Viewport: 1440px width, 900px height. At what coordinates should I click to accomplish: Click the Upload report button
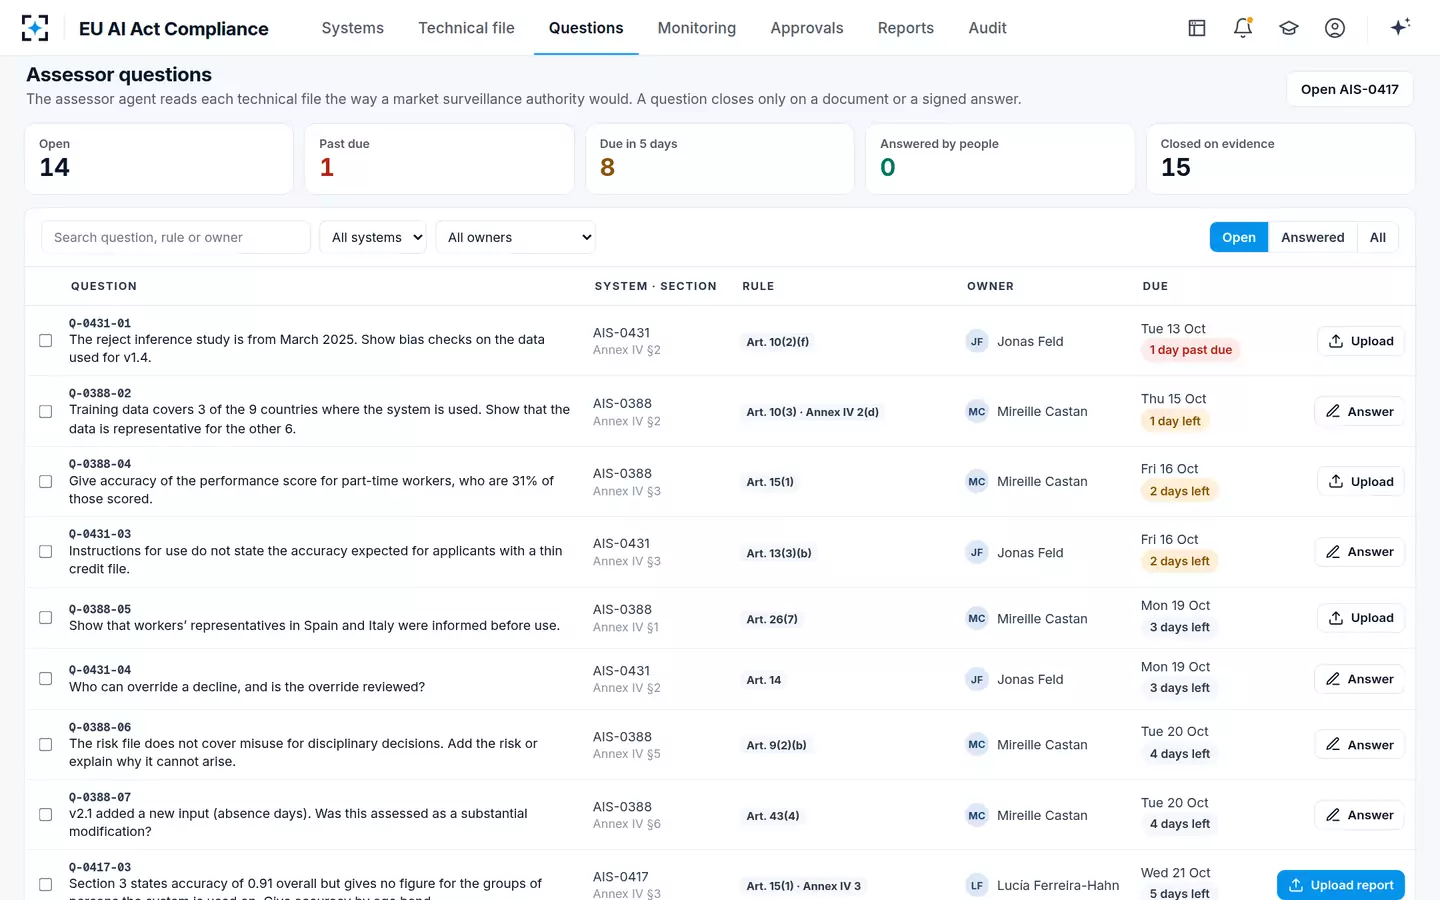coord(1341,885)
